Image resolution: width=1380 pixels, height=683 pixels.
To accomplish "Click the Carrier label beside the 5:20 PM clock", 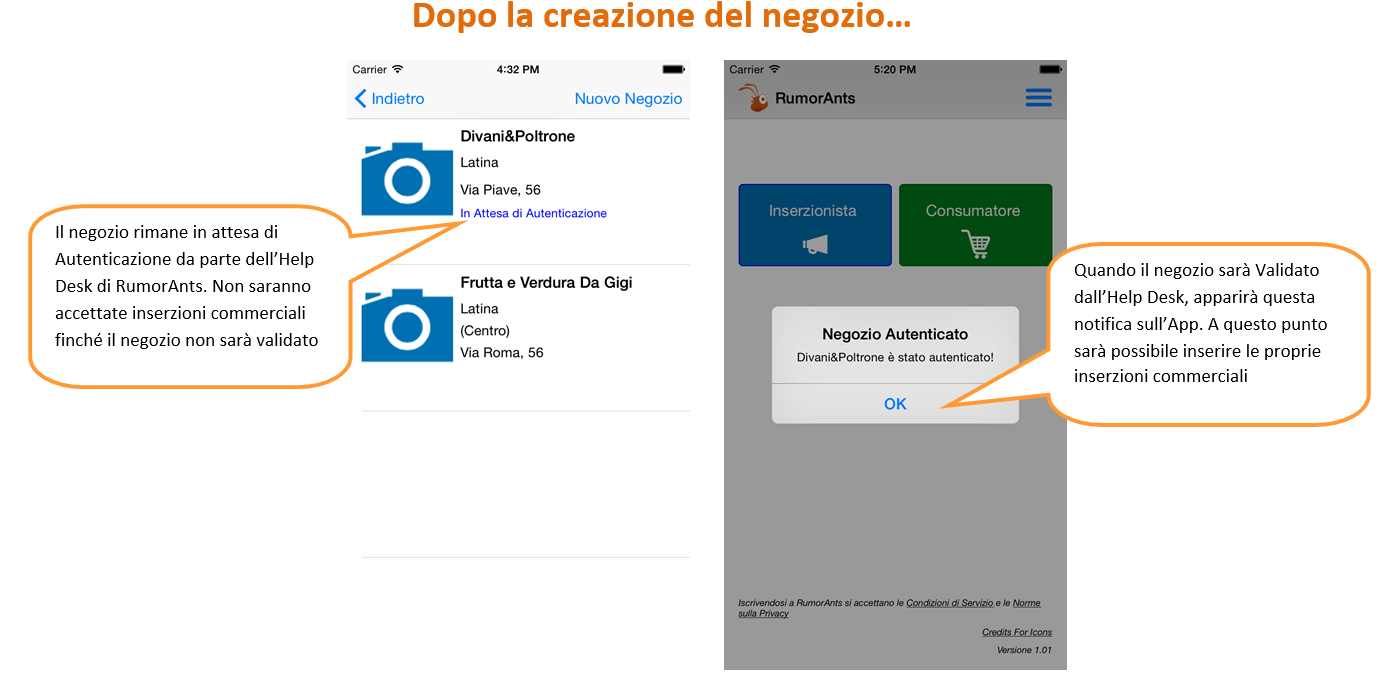I will (x=747, y=70).
